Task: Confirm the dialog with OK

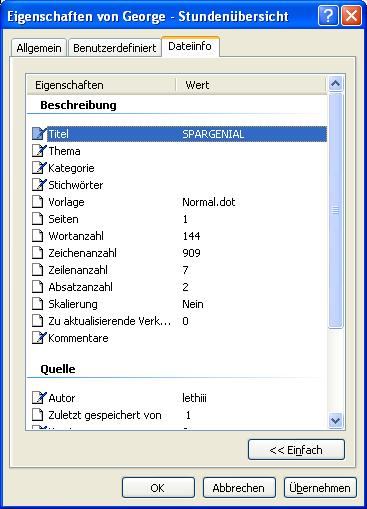Action: (x=158, y=488)
